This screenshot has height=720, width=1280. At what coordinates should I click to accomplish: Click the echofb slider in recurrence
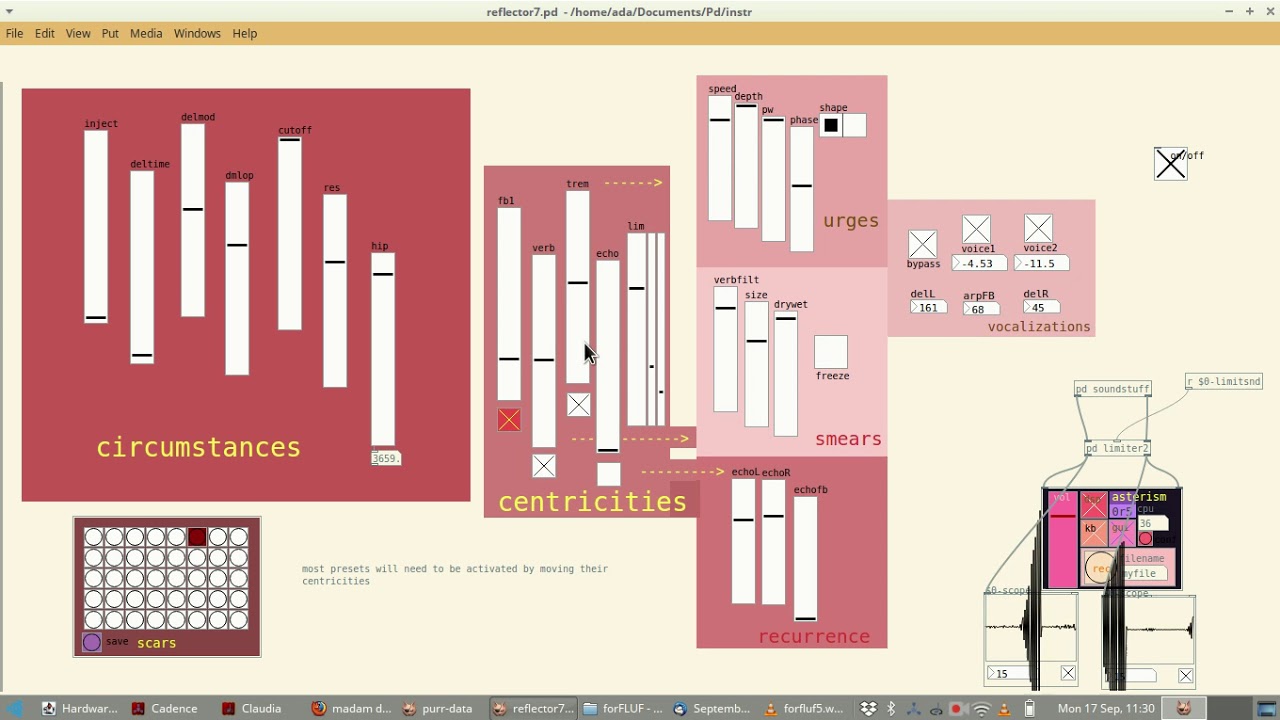[806, 559]
